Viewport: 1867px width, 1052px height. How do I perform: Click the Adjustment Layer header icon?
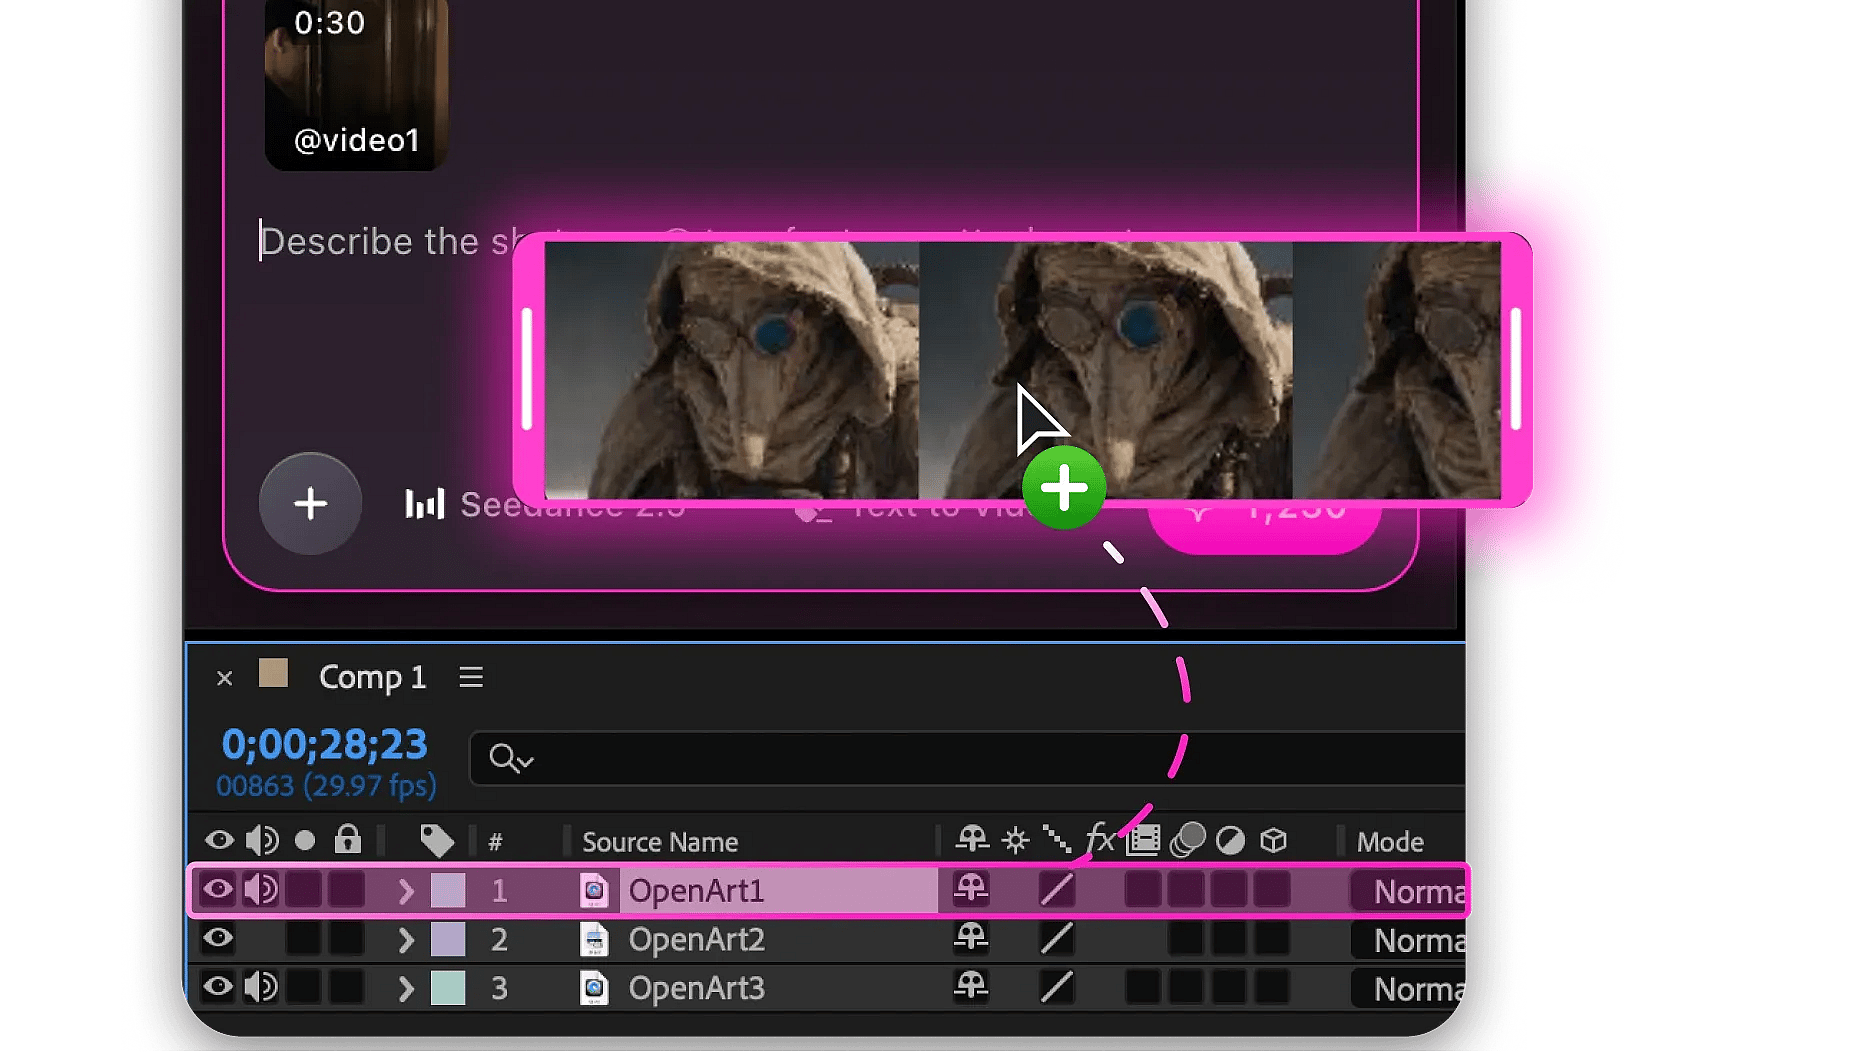coord(1230,841)
